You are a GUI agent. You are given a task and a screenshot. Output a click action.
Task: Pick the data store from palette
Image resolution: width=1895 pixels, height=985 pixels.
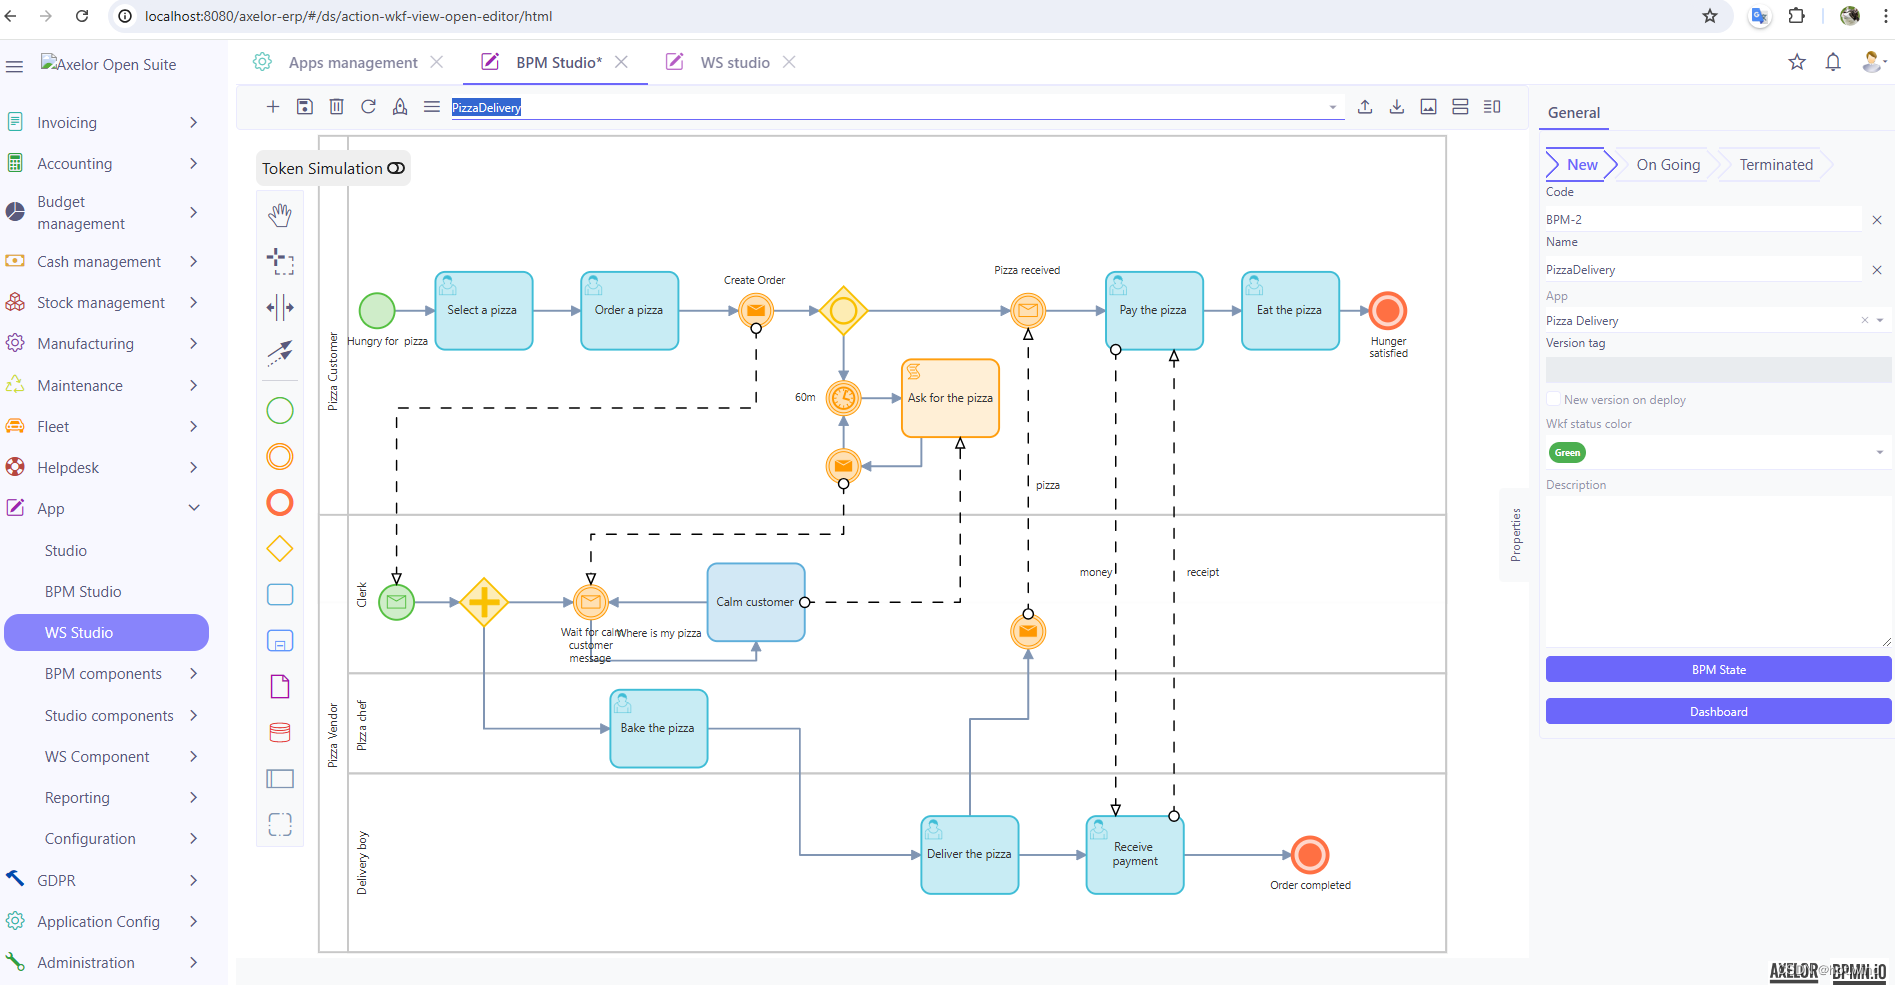[x=280, y=732]
